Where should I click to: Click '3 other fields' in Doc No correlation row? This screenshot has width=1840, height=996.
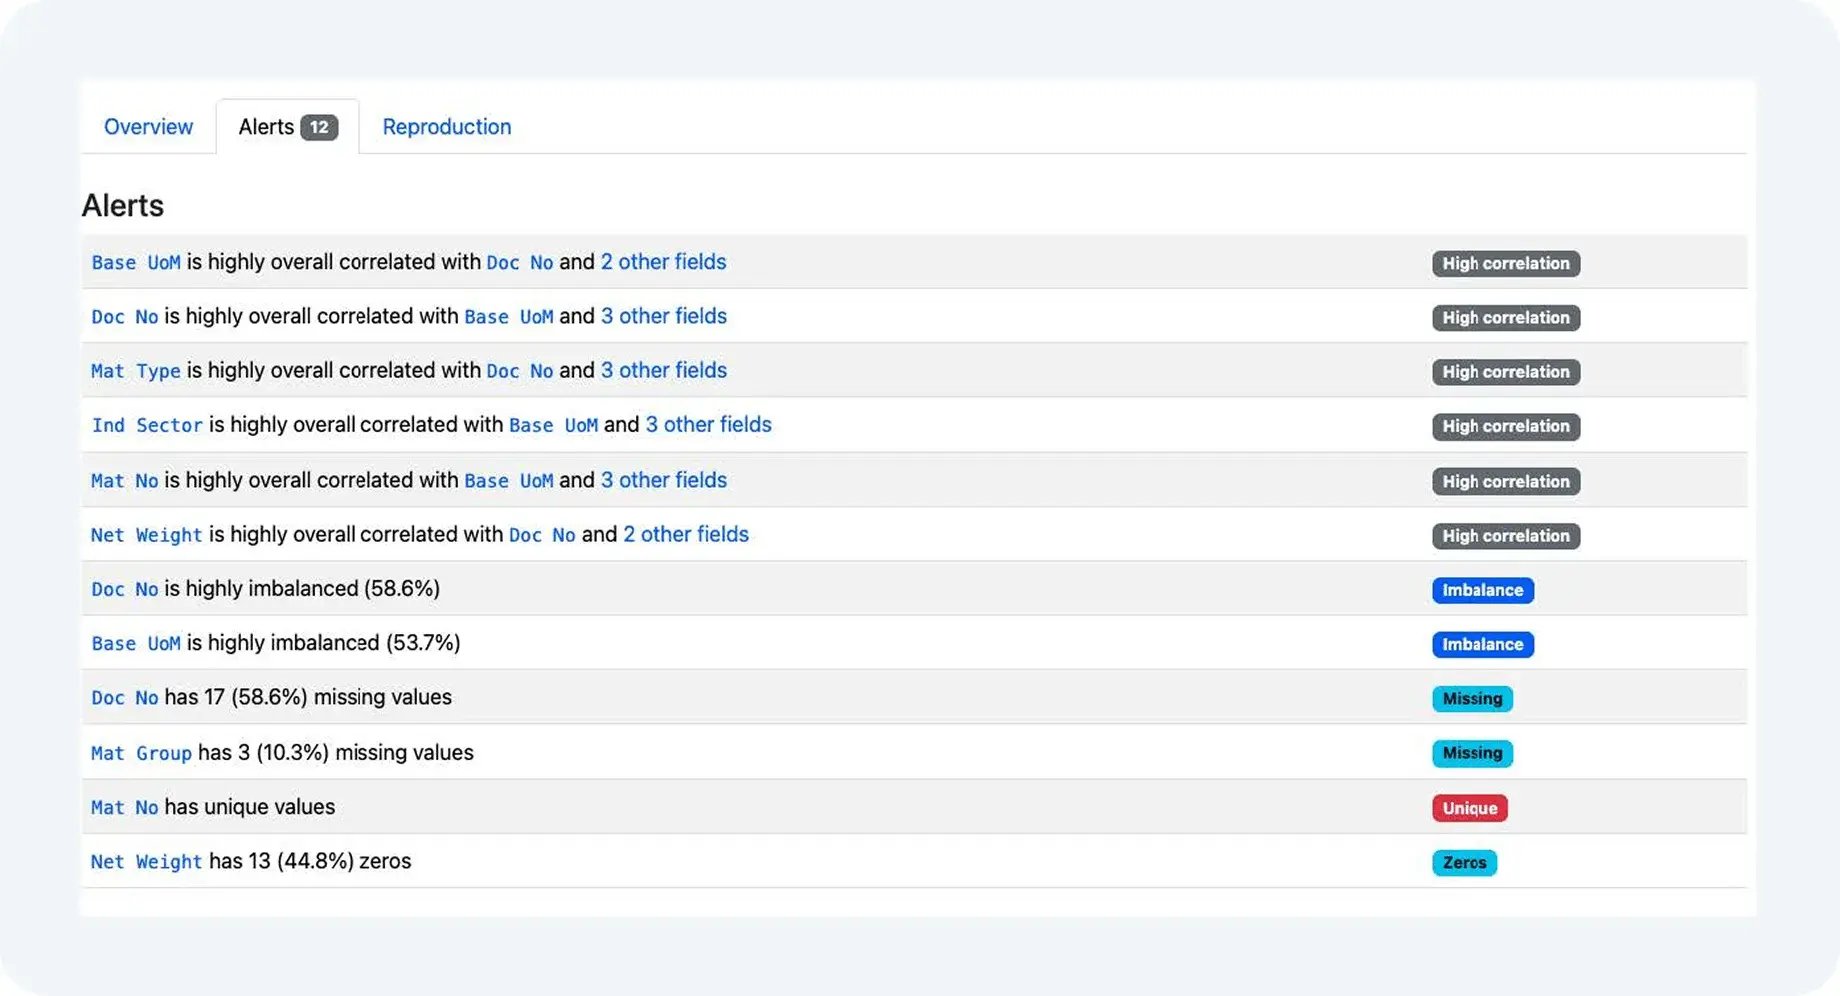click(663, 316)
